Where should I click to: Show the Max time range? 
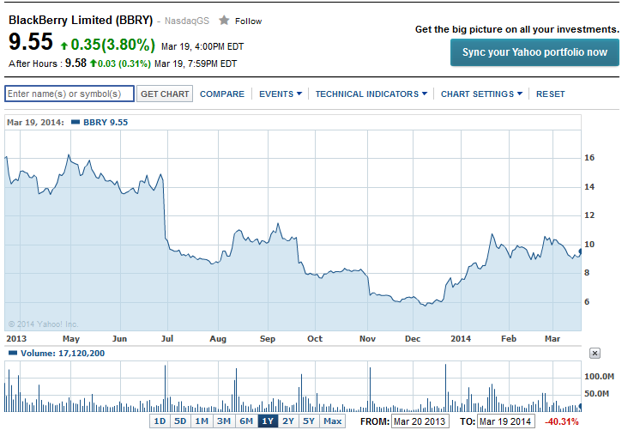[332, 421]
